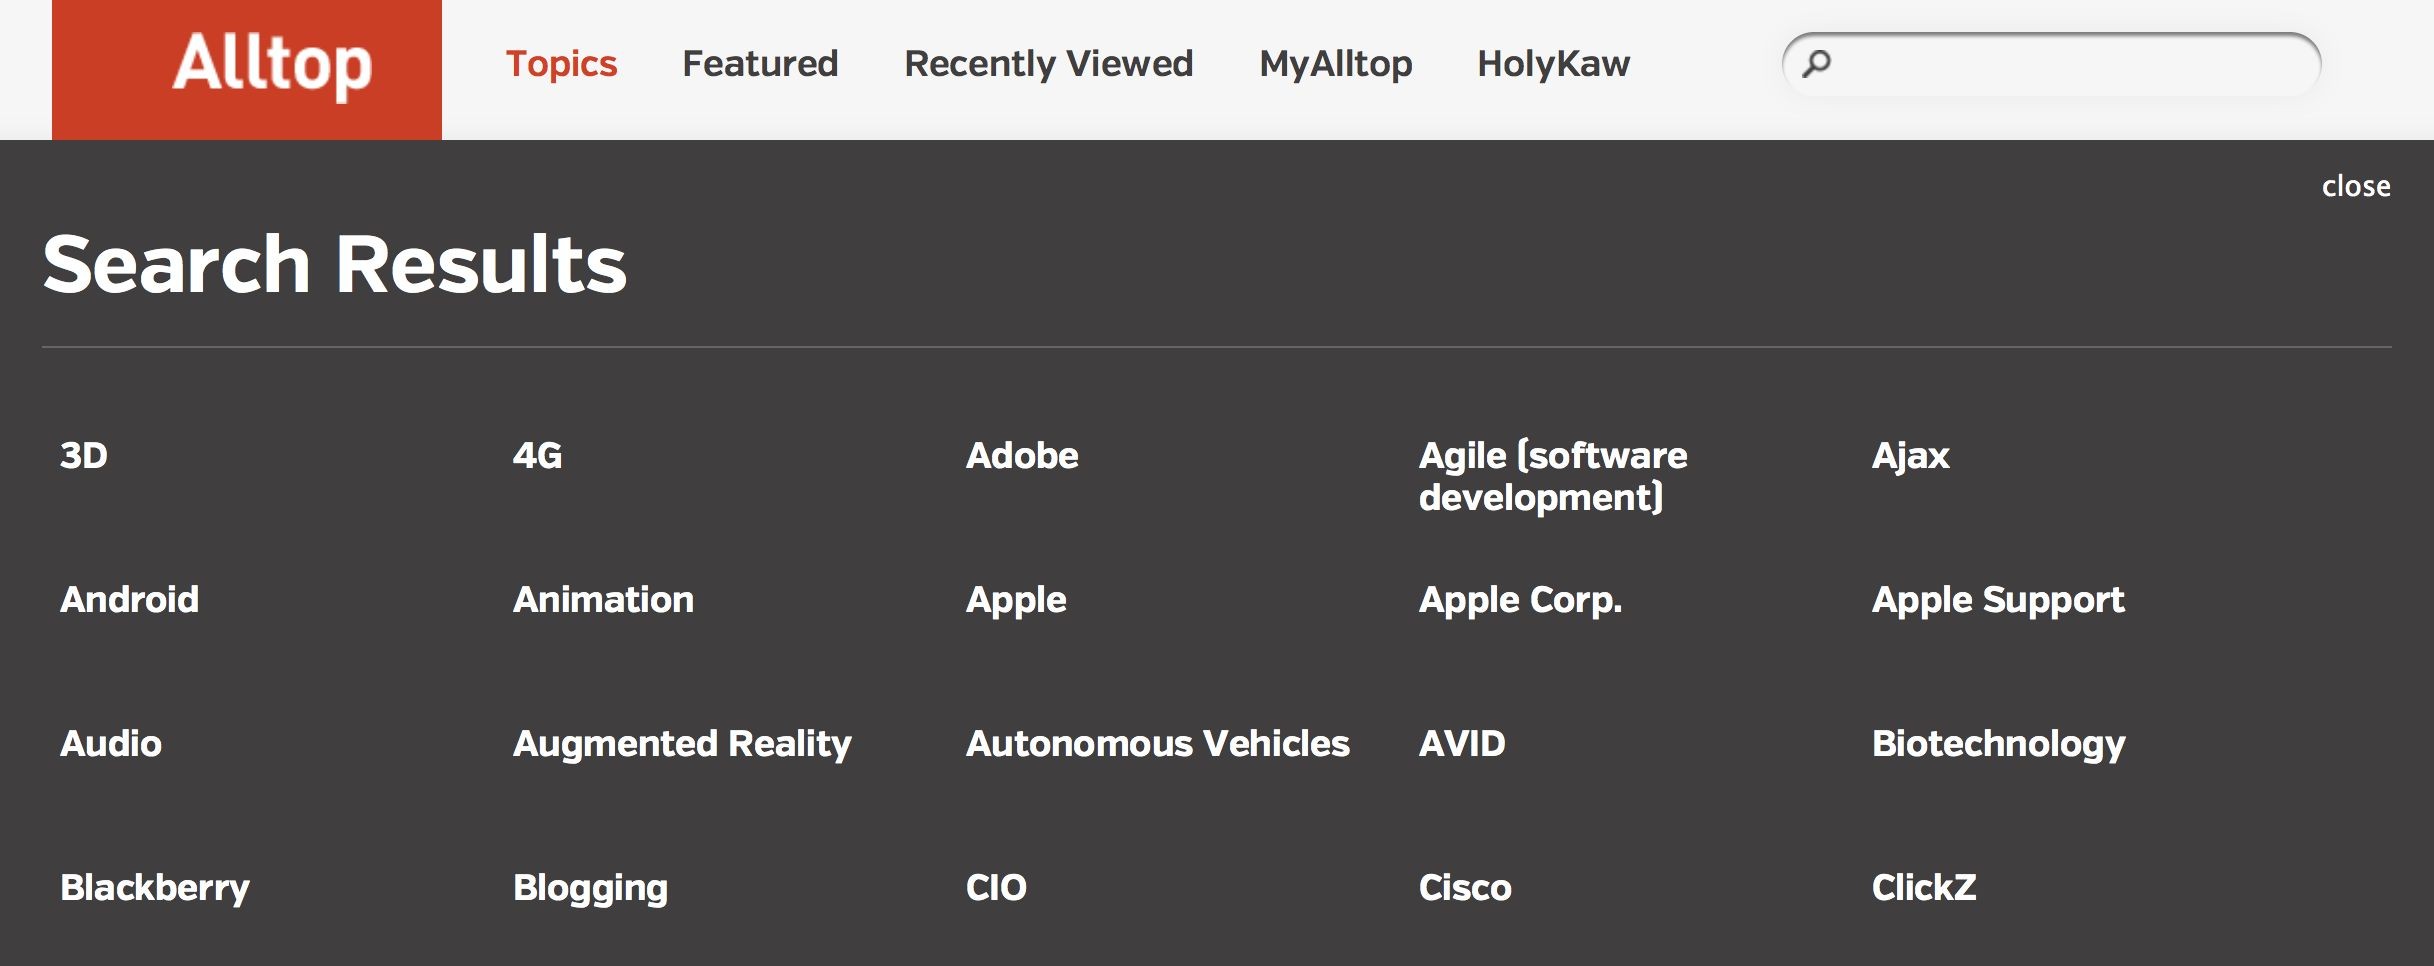This screenshot has height=966, width=2434.
Task: Close the search results panel
Action: 2356,186
